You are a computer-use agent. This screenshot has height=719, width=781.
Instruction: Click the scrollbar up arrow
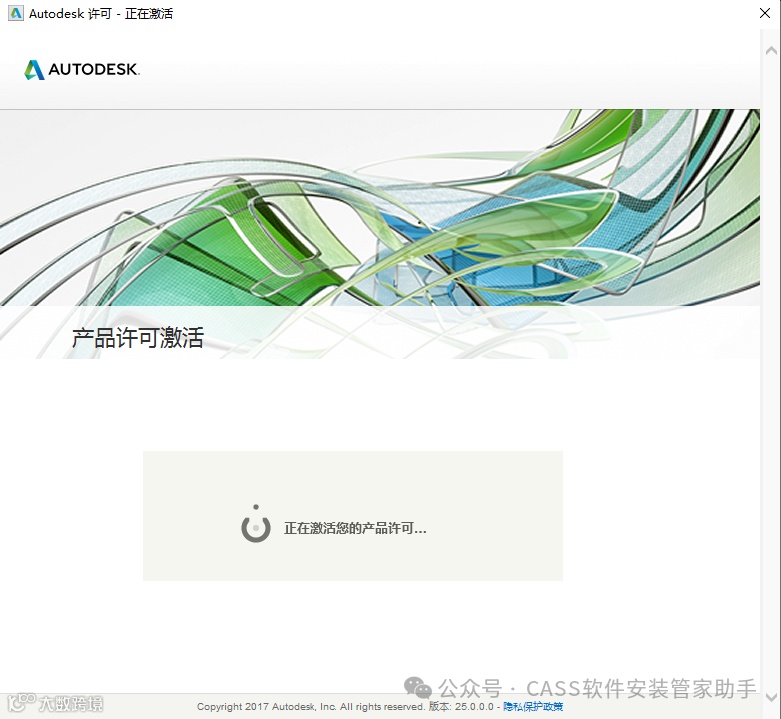pyautogui.click(x=771, y=50)
